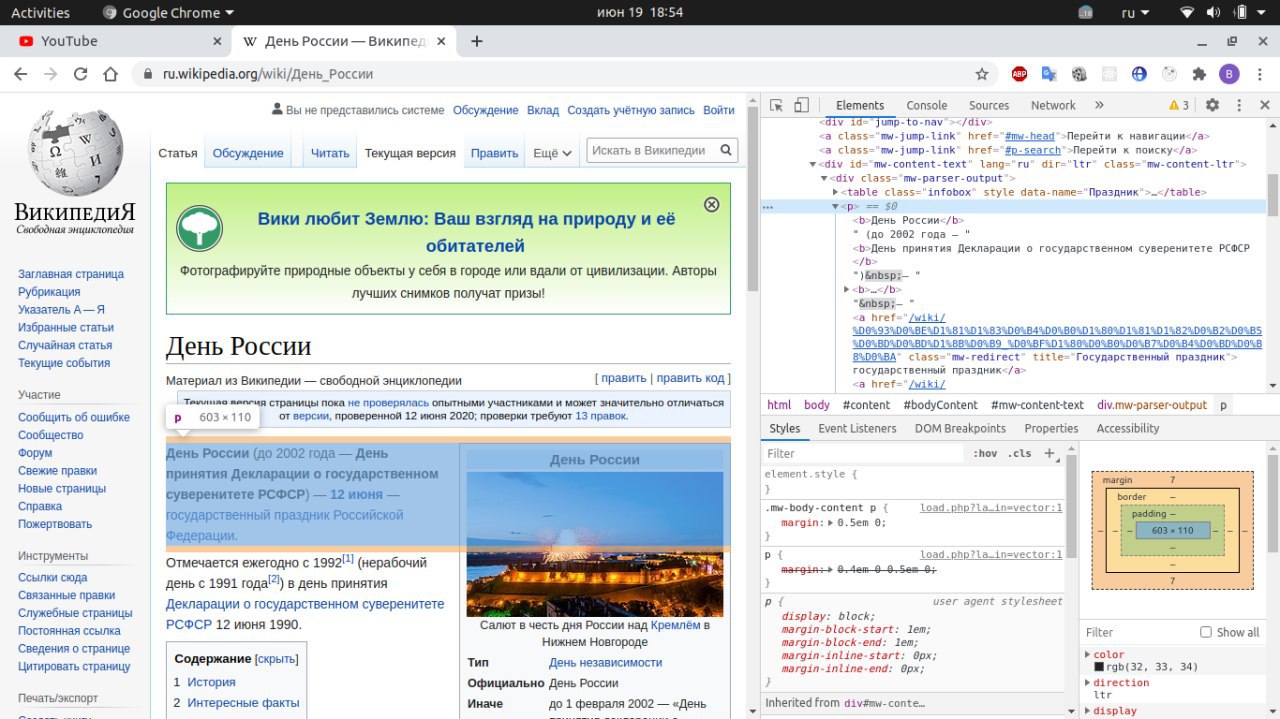Click the computed color black swatch

(1099, 667)
